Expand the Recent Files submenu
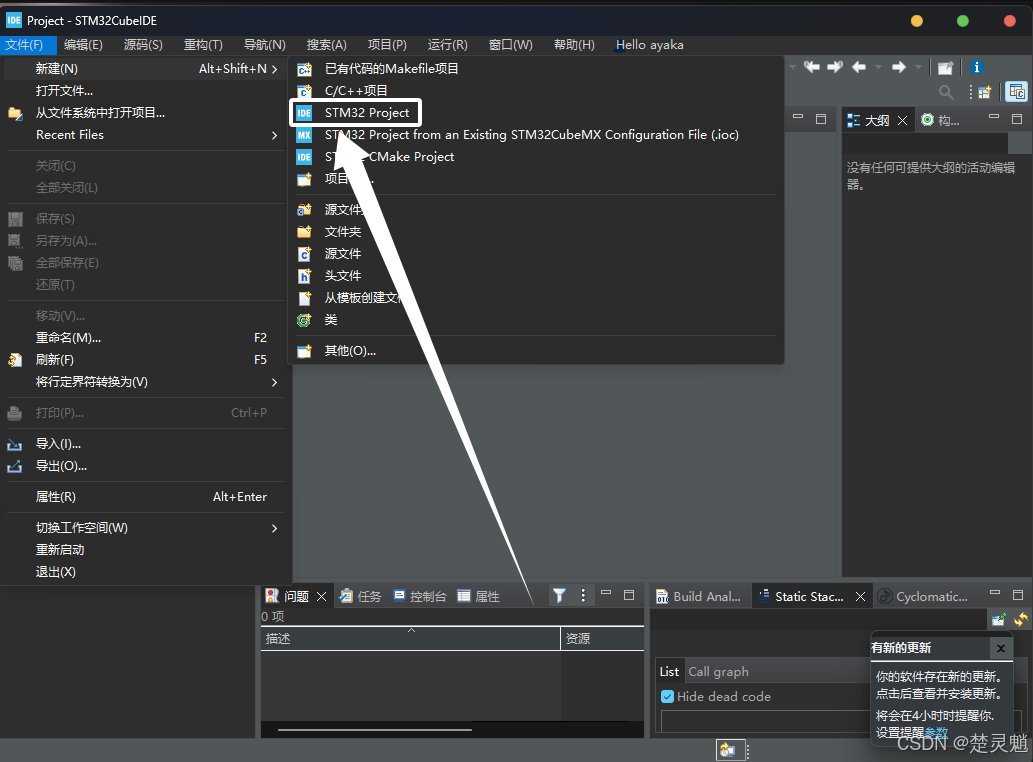The image size is (1033, 762). (x=275, y=135)
